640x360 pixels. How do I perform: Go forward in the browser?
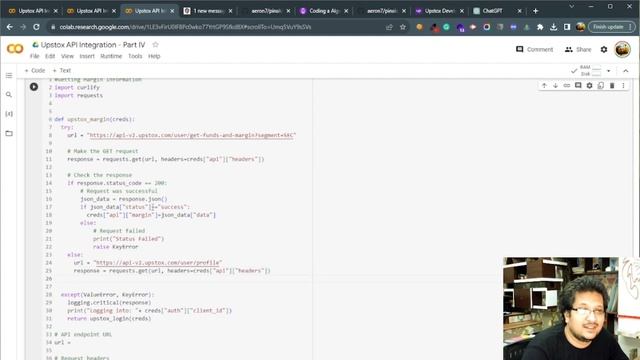click(x=23, y=27)
